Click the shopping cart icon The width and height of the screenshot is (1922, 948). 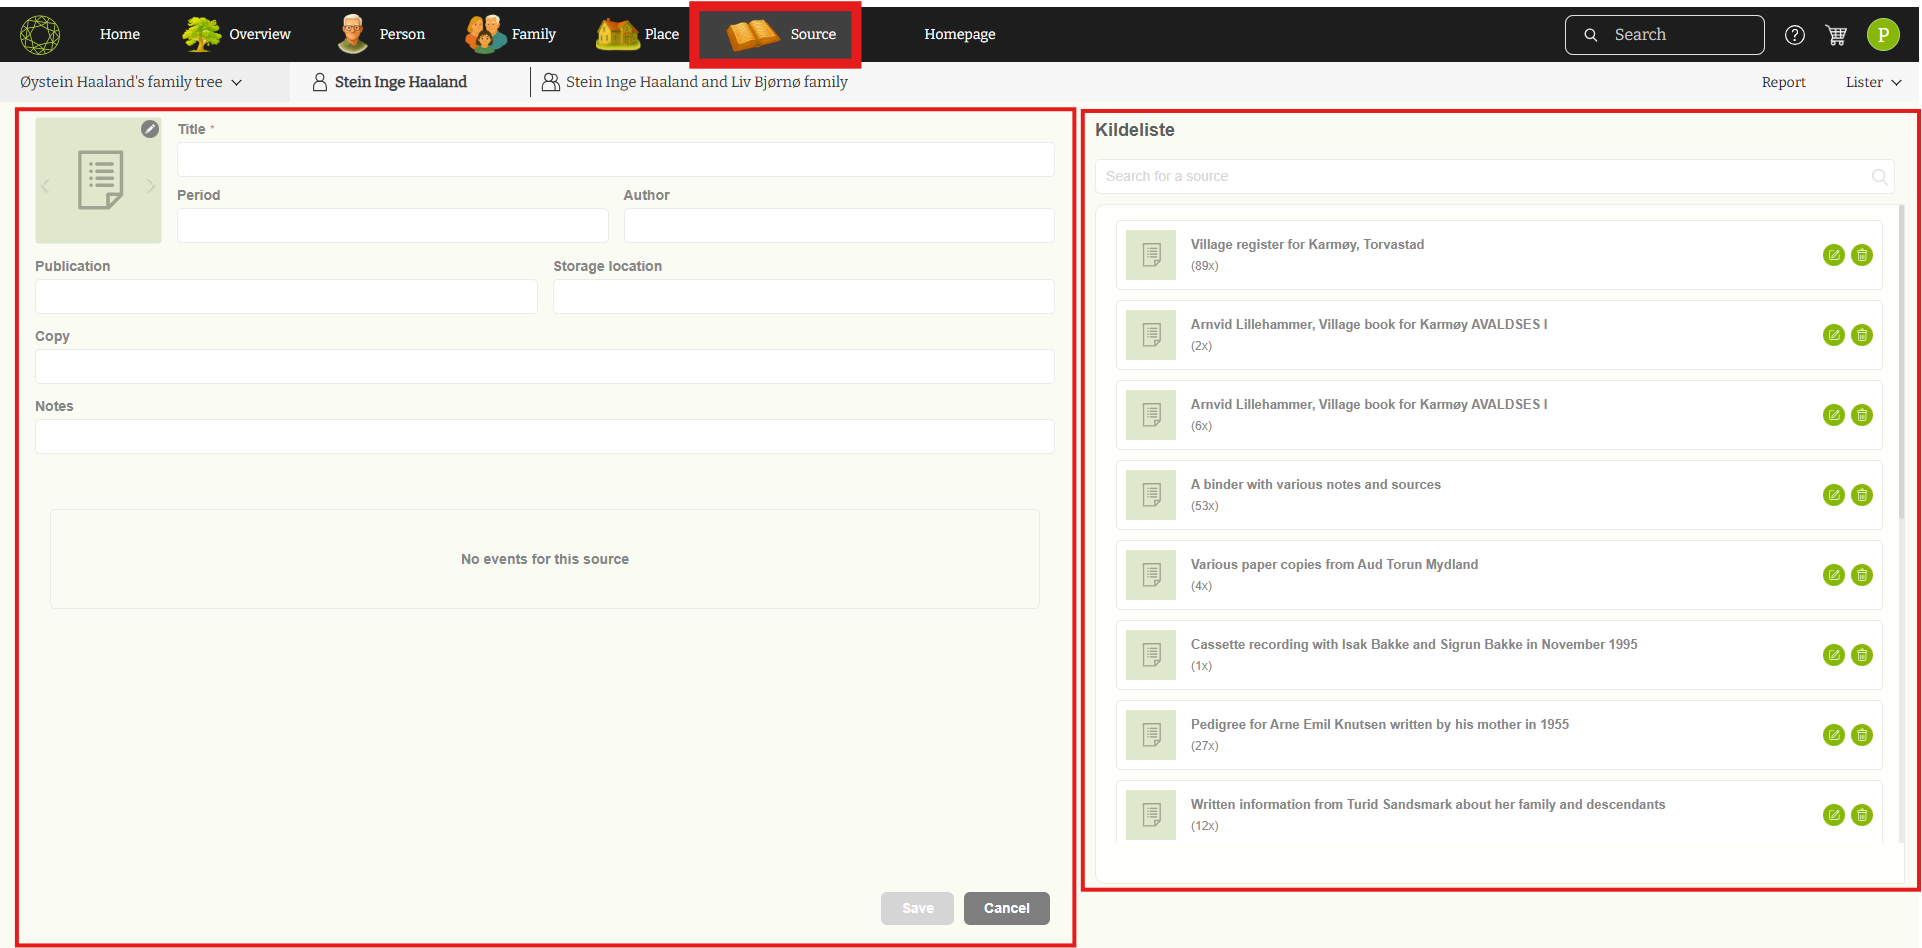pos(1836,35)
